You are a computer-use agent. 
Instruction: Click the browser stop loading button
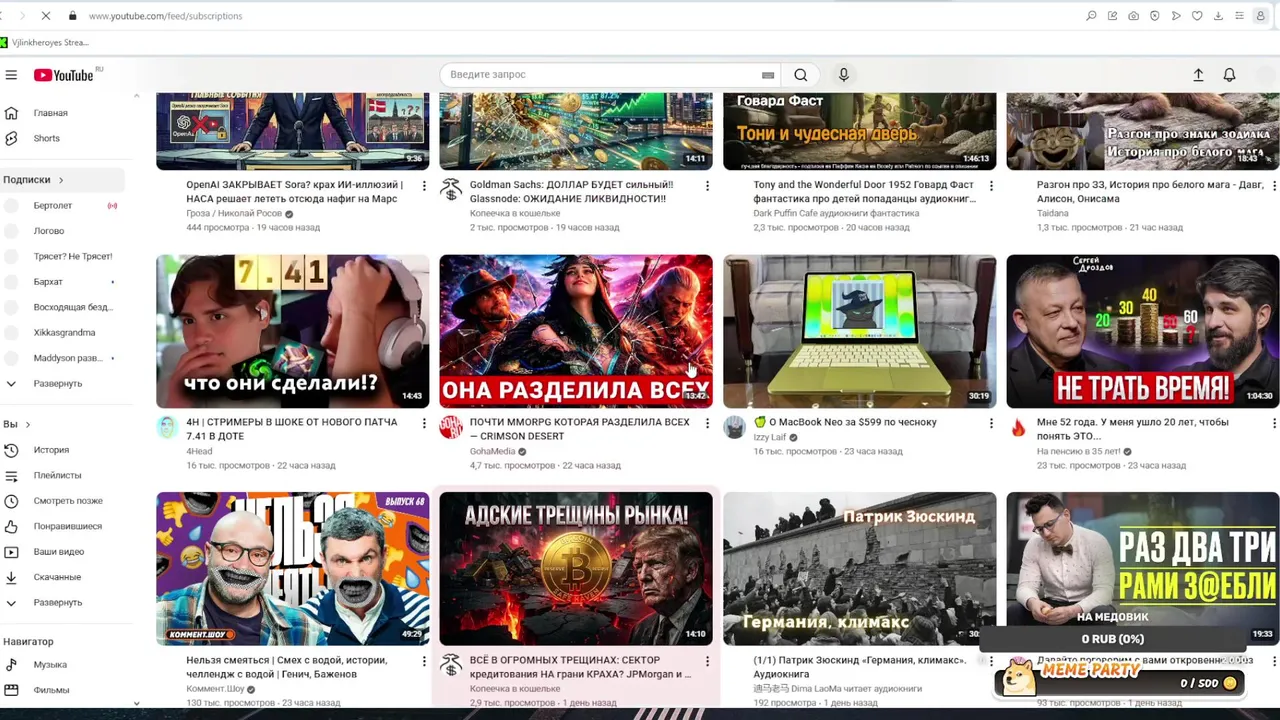click(48, 16)
